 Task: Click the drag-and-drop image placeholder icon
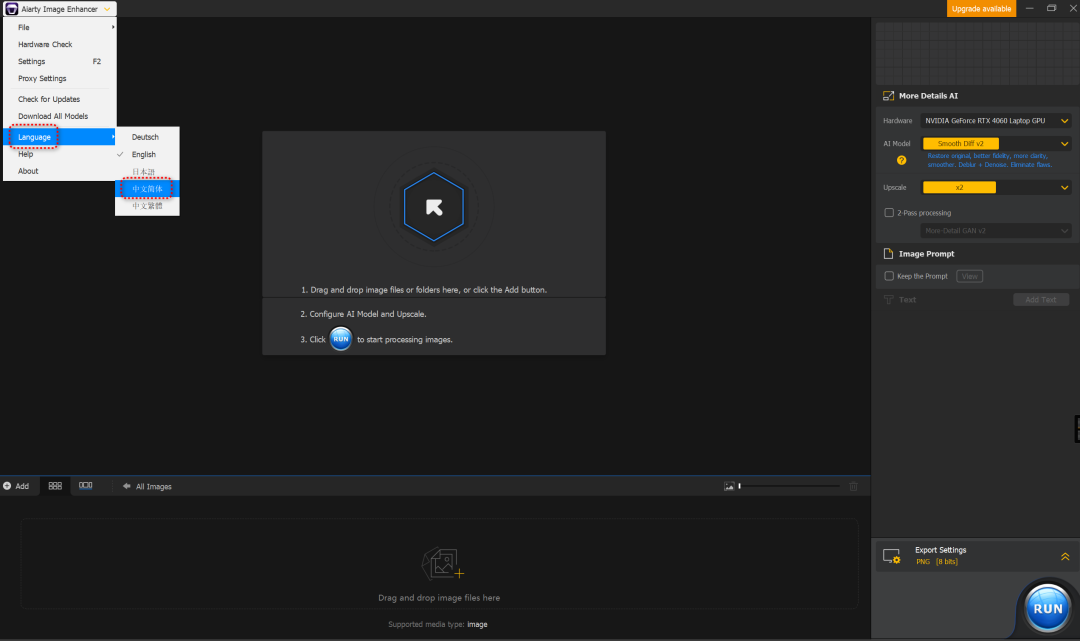click(442, 564)
